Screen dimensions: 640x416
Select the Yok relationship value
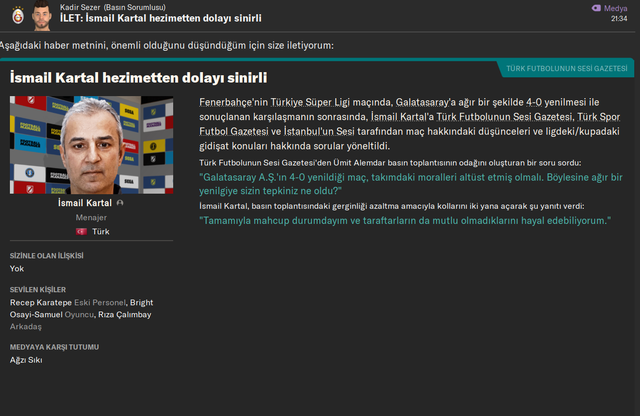(x=17, y=269)
